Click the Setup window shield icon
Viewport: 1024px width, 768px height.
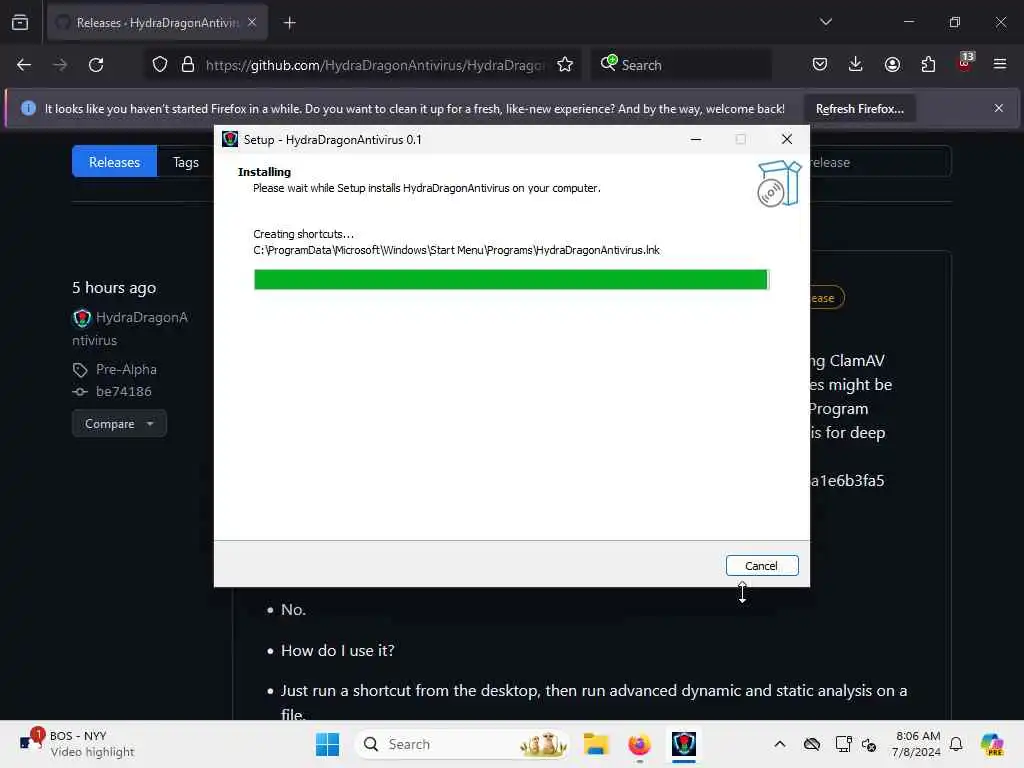[230, 139]
